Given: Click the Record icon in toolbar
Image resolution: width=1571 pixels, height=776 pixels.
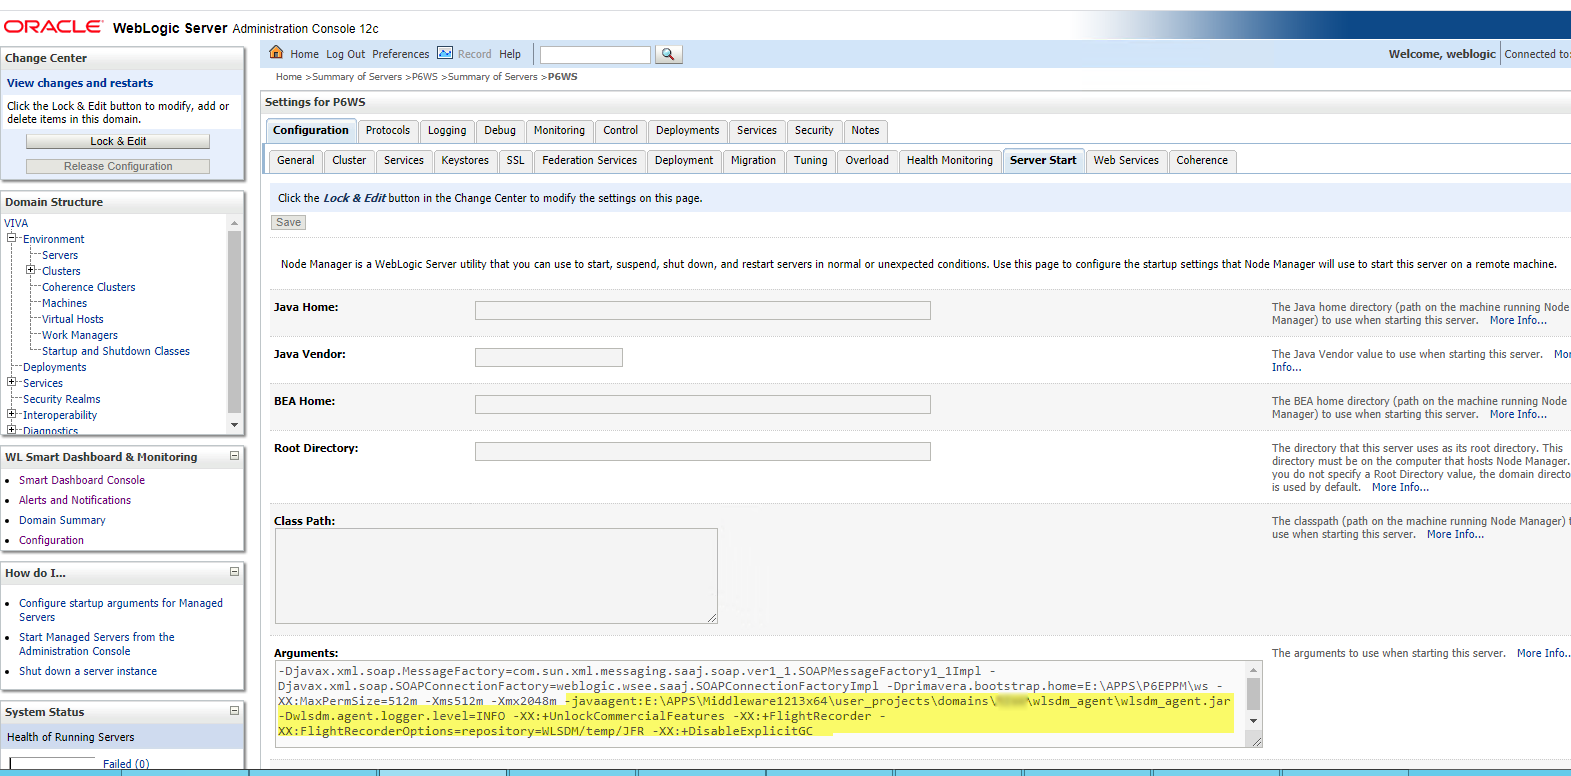Looking at the screenshot, I should click(x=445, y=53).
